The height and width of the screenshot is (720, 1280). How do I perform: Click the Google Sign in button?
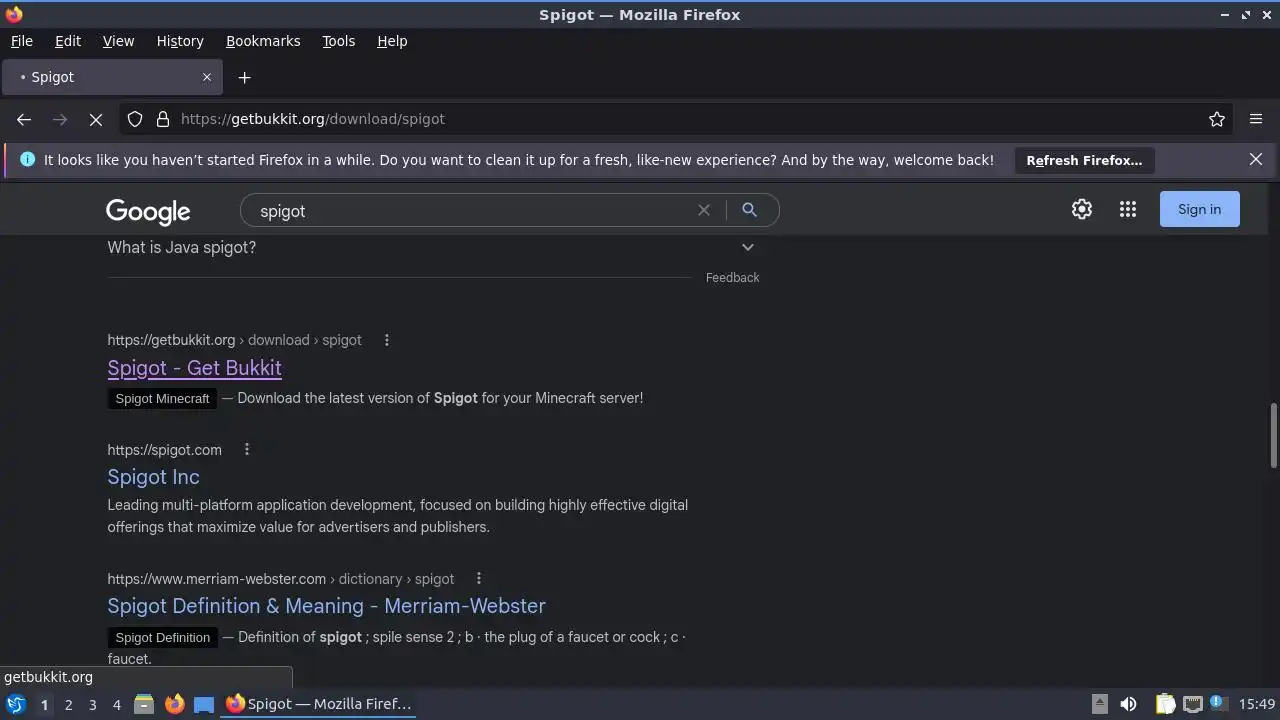click(1199, 209)
